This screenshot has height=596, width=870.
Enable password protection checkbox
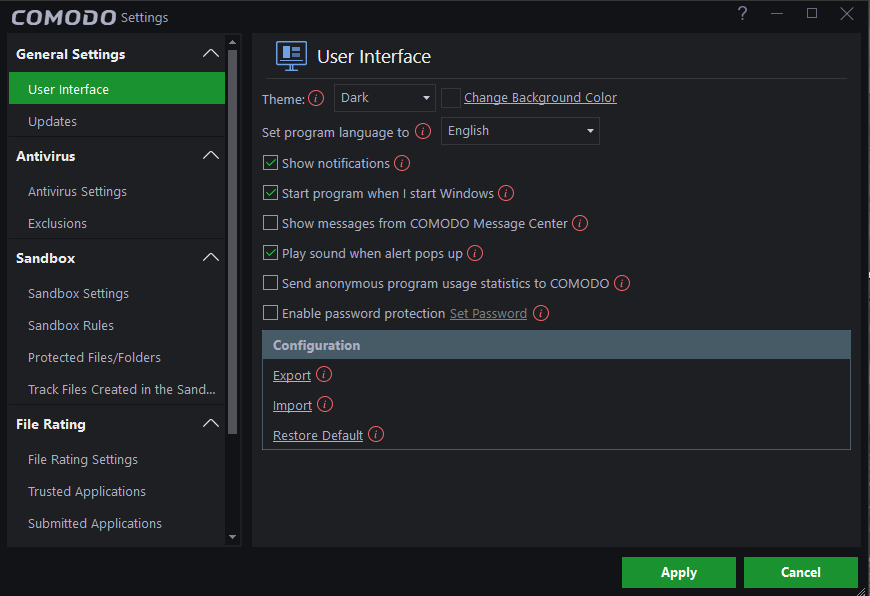pyautogui.click(x=270, y=313)
